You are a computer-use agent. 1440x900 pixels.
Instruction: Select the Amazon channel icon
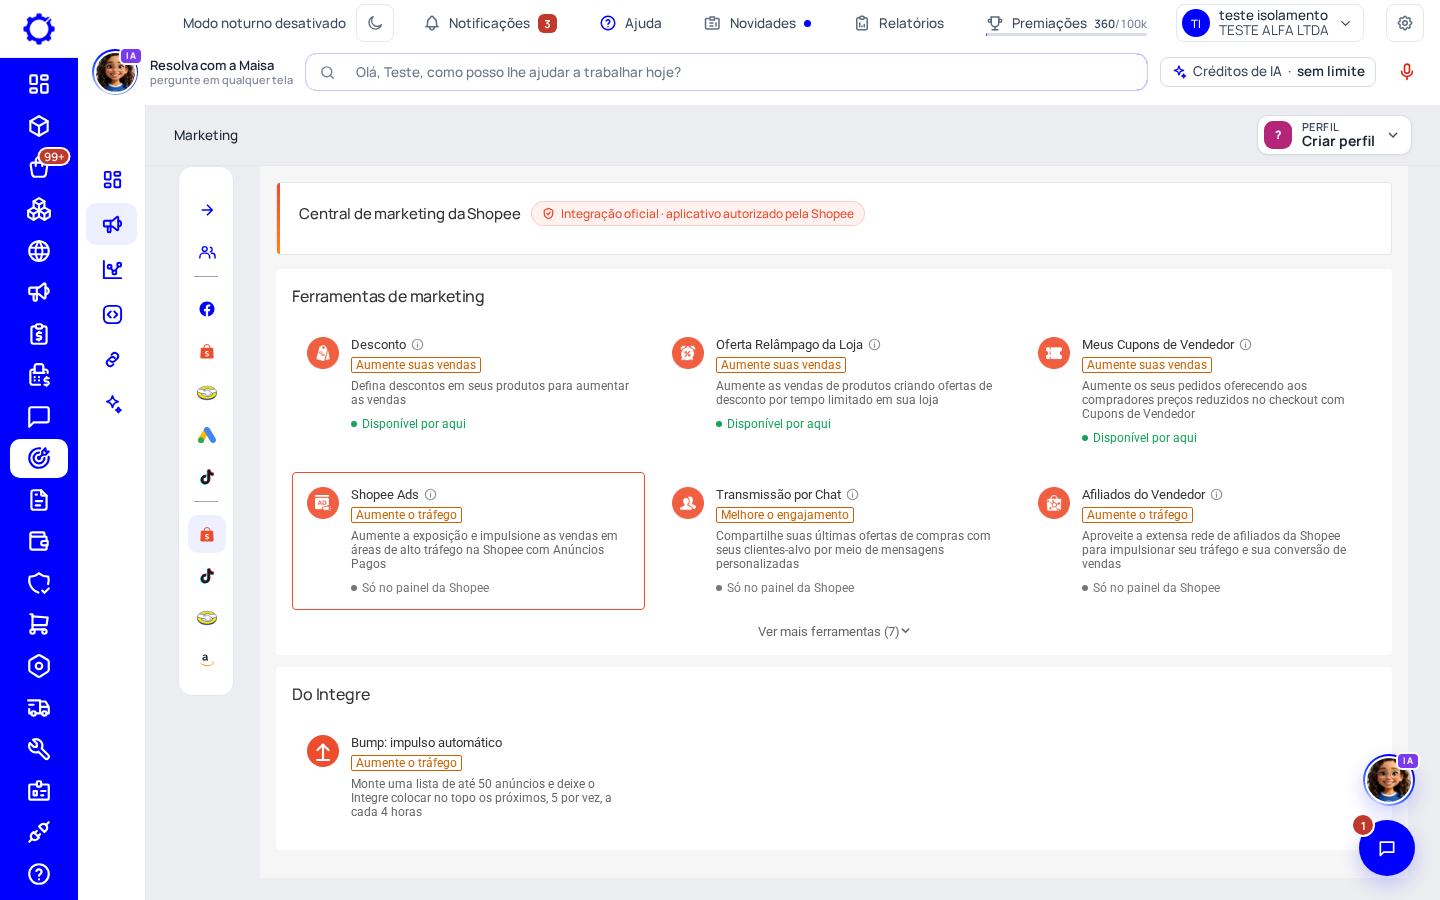[207, 660]
